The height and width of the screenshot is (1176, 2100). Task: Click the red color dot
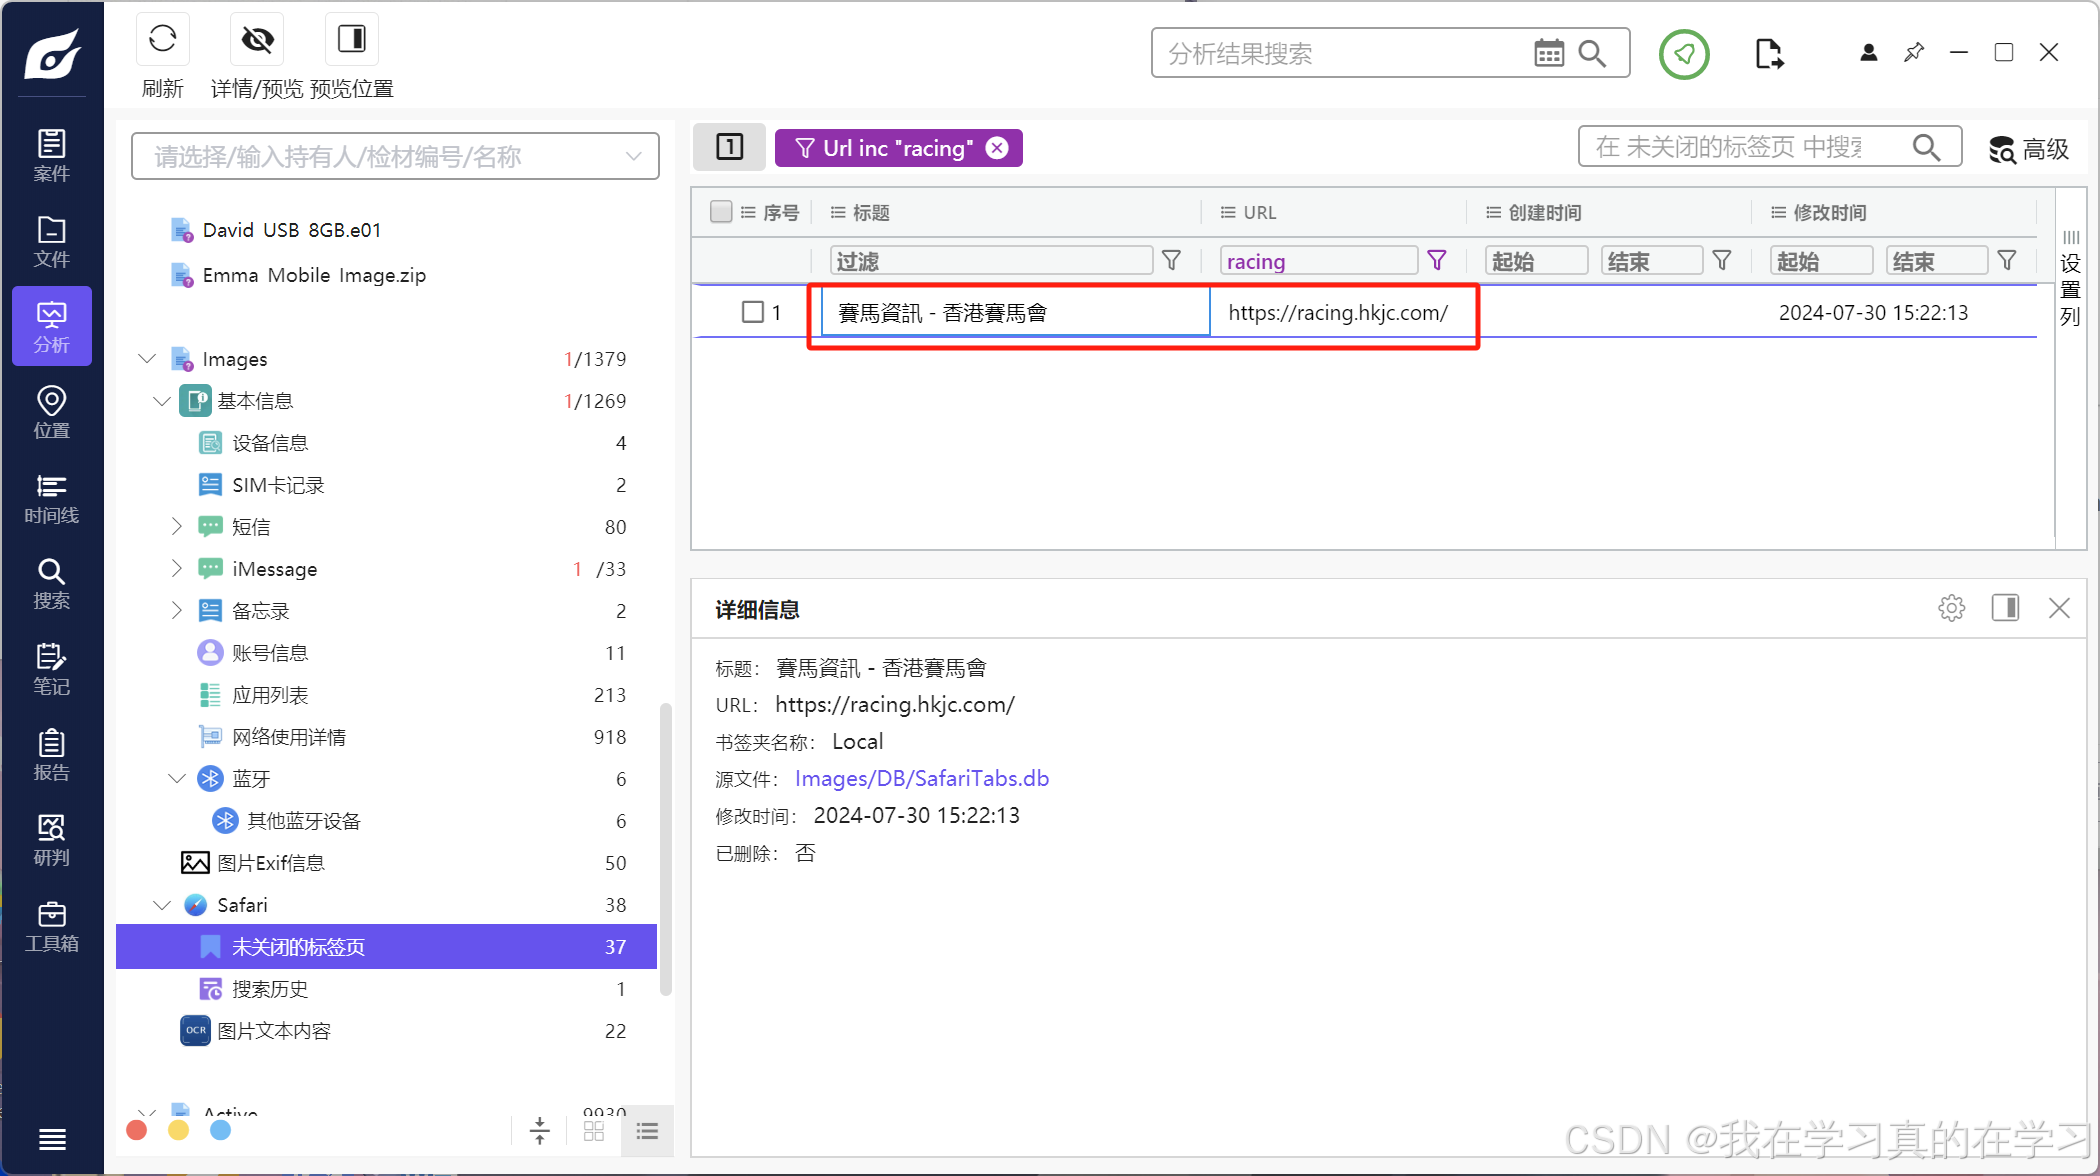pyautogui.click(x=137, y=1130)
